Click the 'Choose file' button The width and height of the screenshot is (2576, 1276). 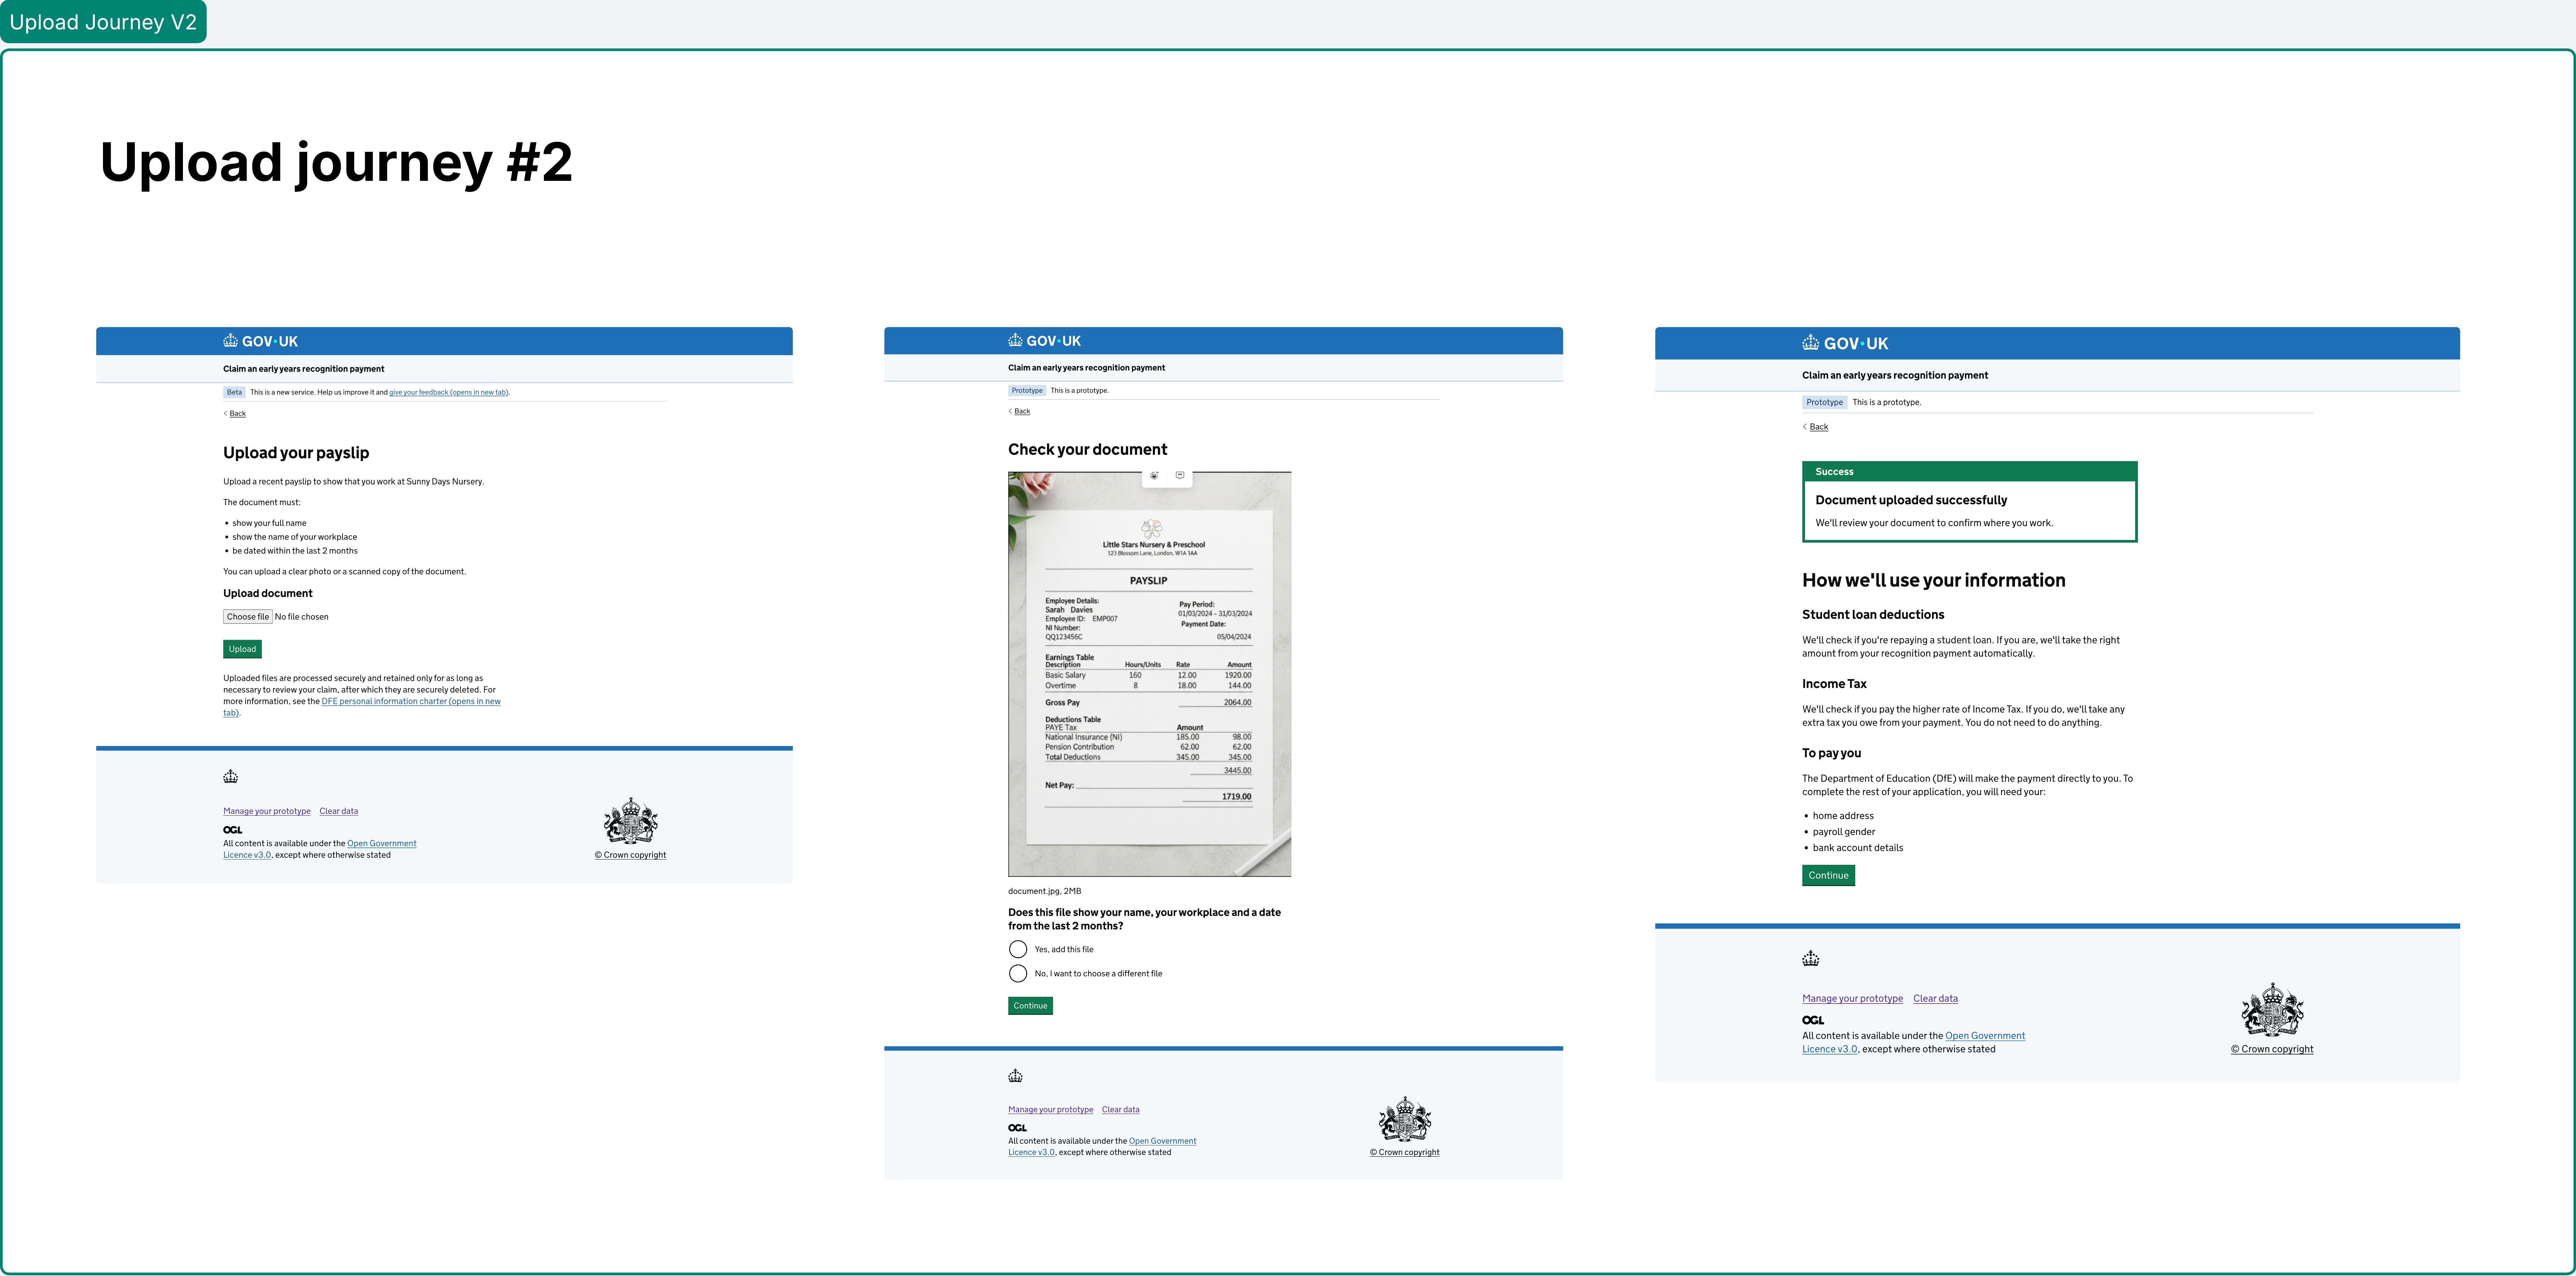(248, 617)
